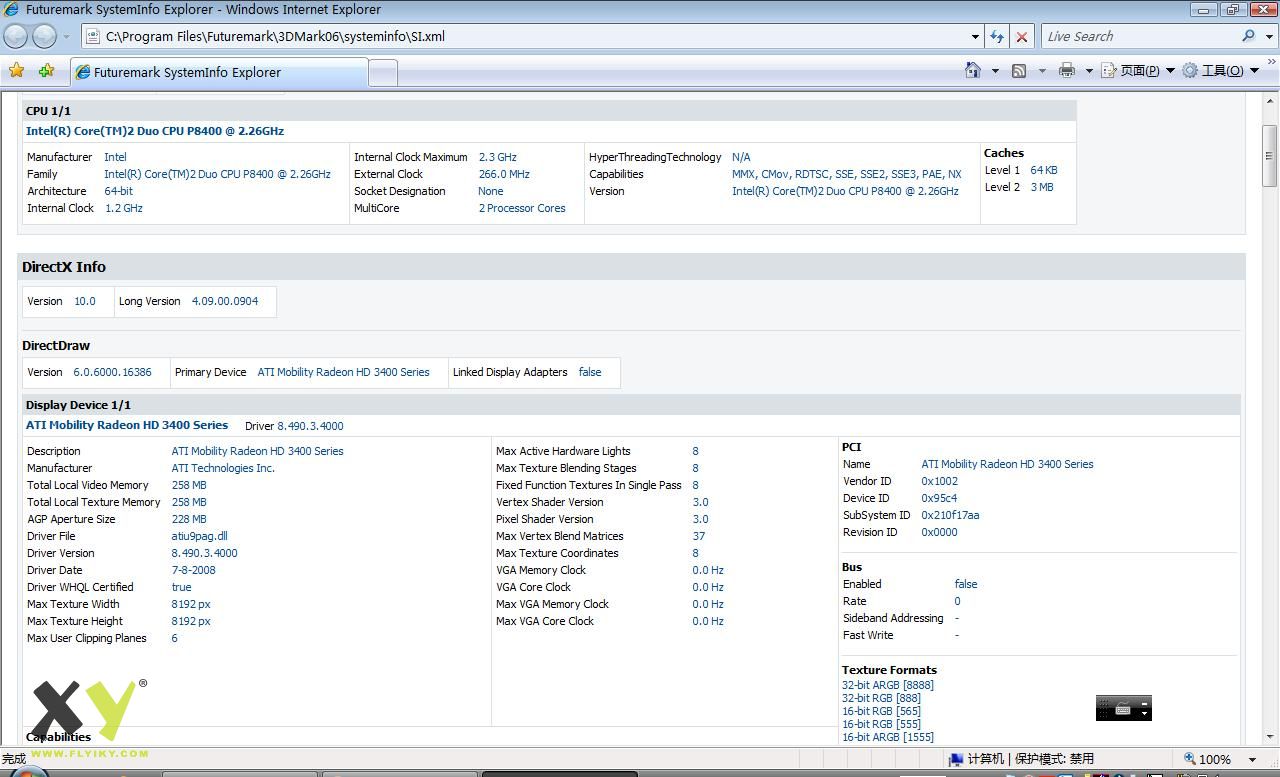1280x777 pixels.
Task: Open the Page (页面) menu dropdown arrow
Action: tap(1169, 71)
